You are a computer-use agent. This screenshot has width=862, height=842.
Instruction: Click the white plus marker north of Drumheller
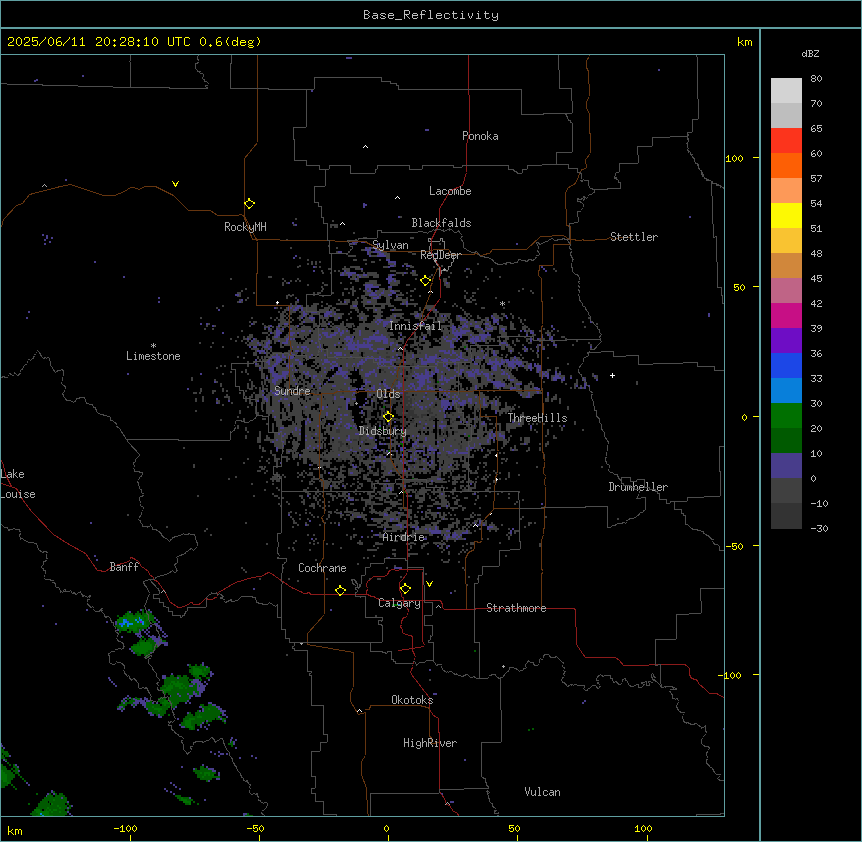click(x=612, y=375)
